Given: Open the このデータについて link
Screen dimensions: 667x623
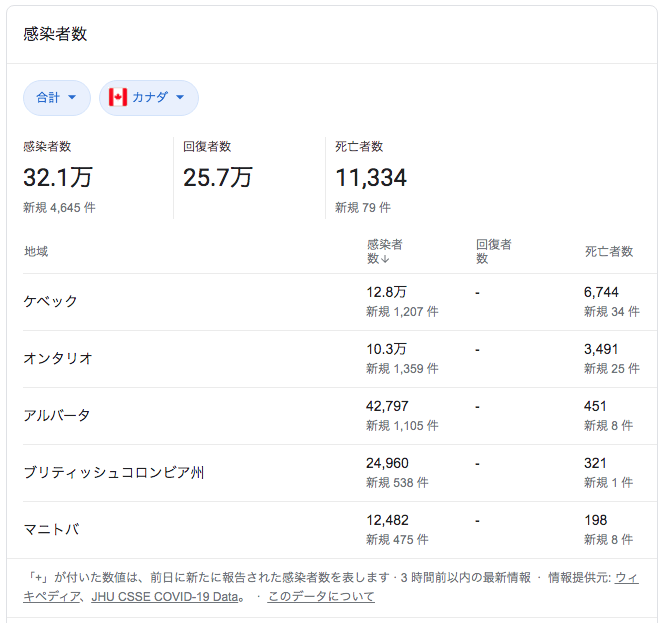Looking at the screenshot, I should point(321,596).
